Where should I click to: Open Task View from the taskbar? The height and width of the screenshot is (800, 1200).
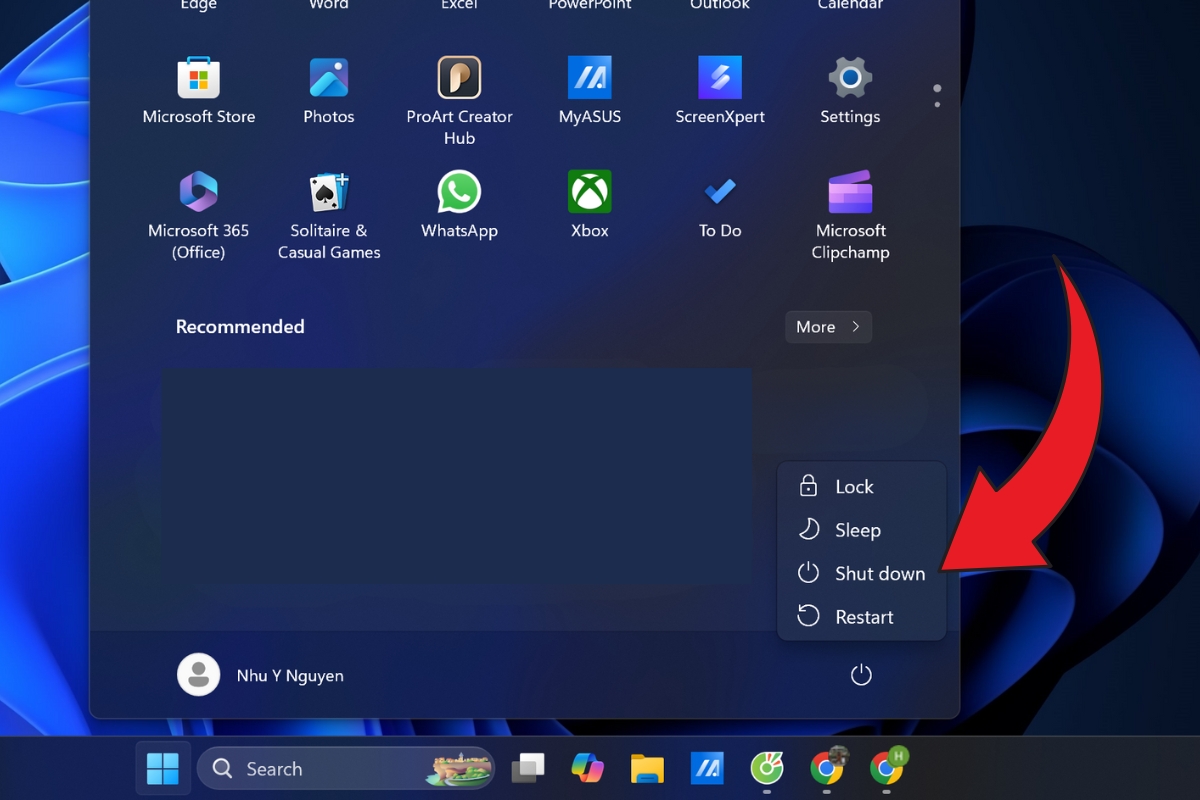(x=528, y=768)
